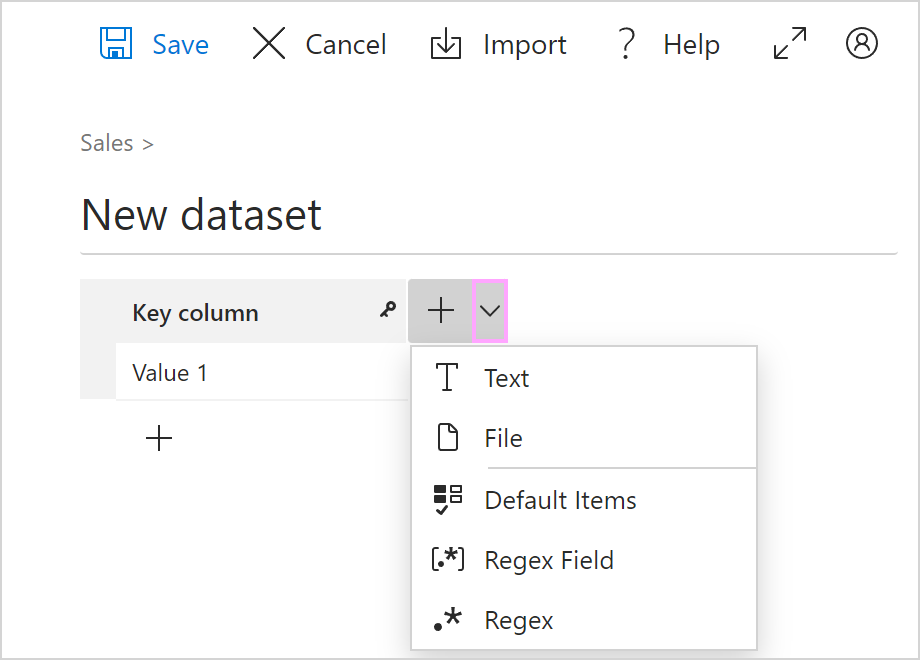Go to the Sales breadcrumb link
920x660 pixels.
click(x=107, y=143)
